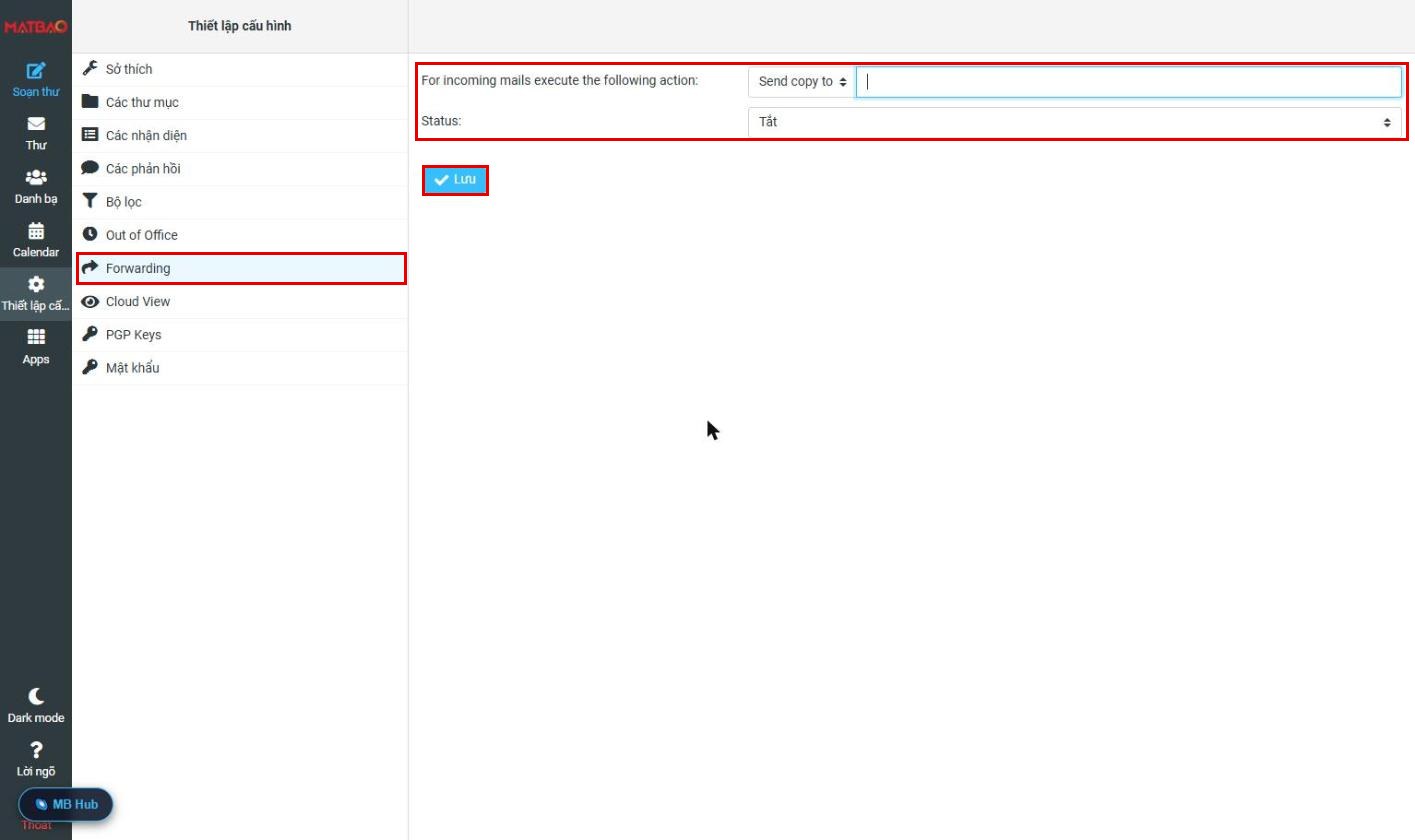Click the Các nhận diện list icon
Viewport: 1415px width, 840px height.
point(90,135)
